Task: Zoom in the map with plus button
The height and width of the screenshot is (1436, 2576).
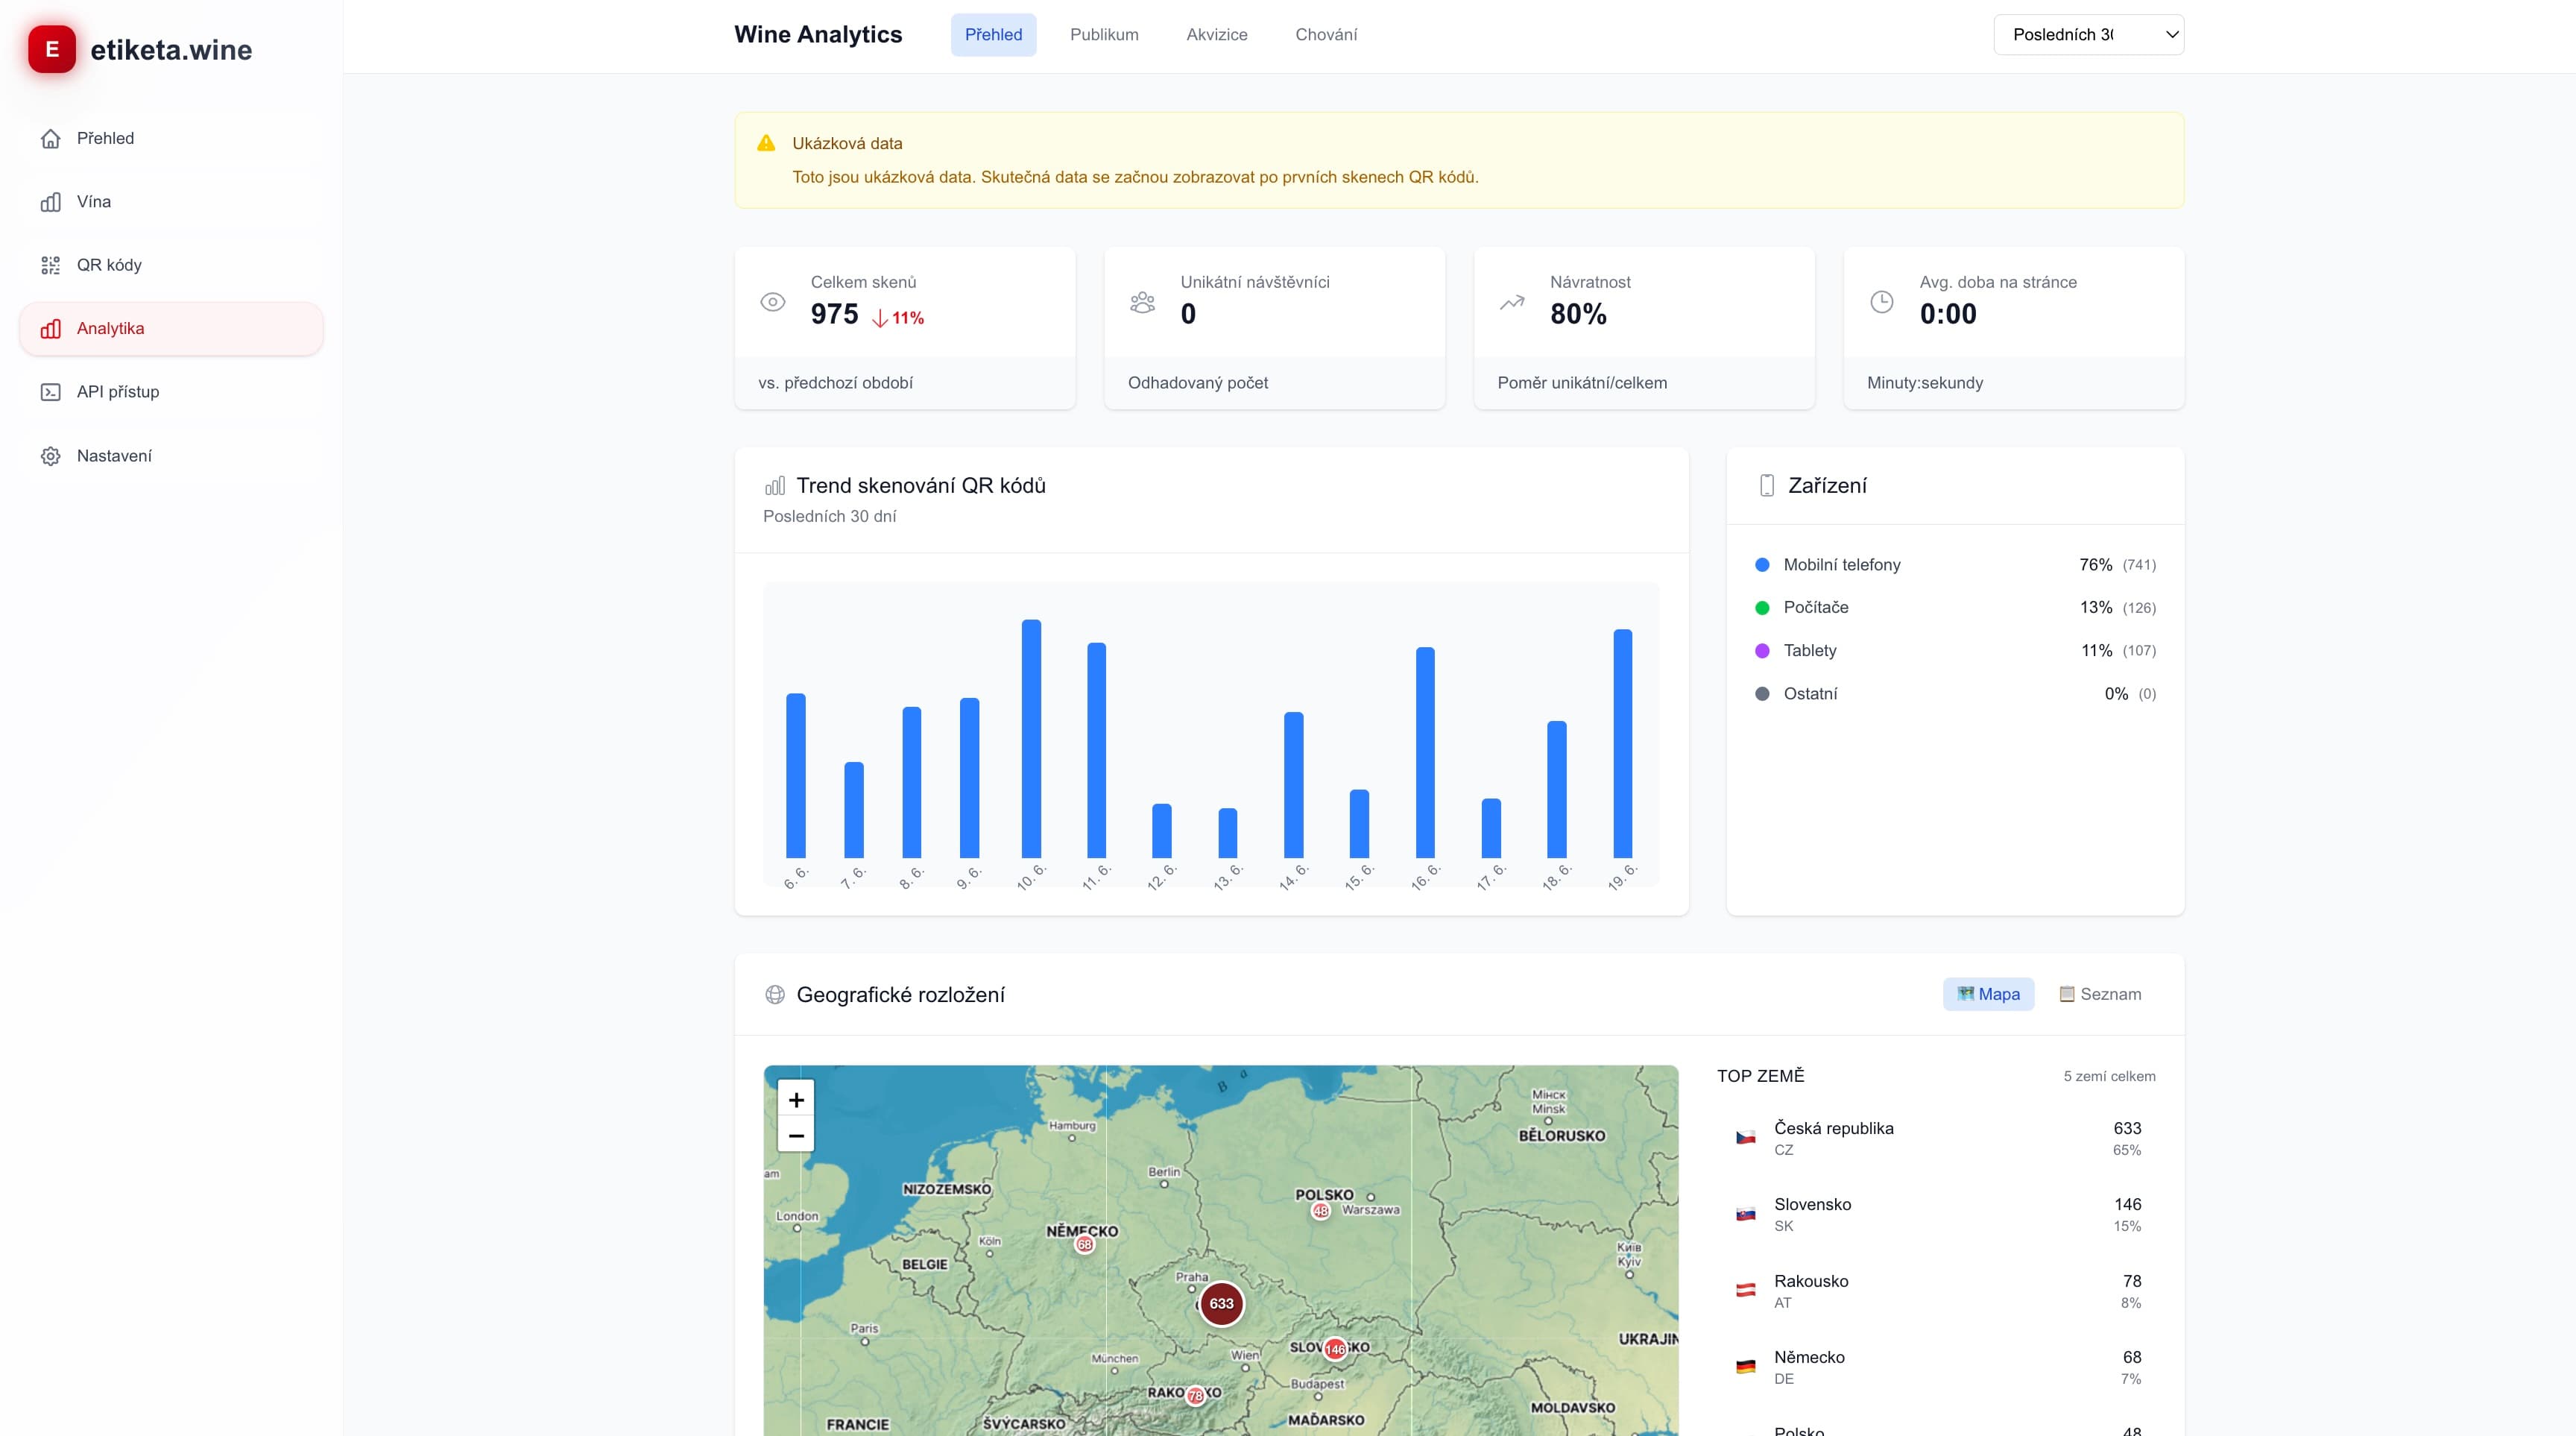Action: click(796, 1100)
